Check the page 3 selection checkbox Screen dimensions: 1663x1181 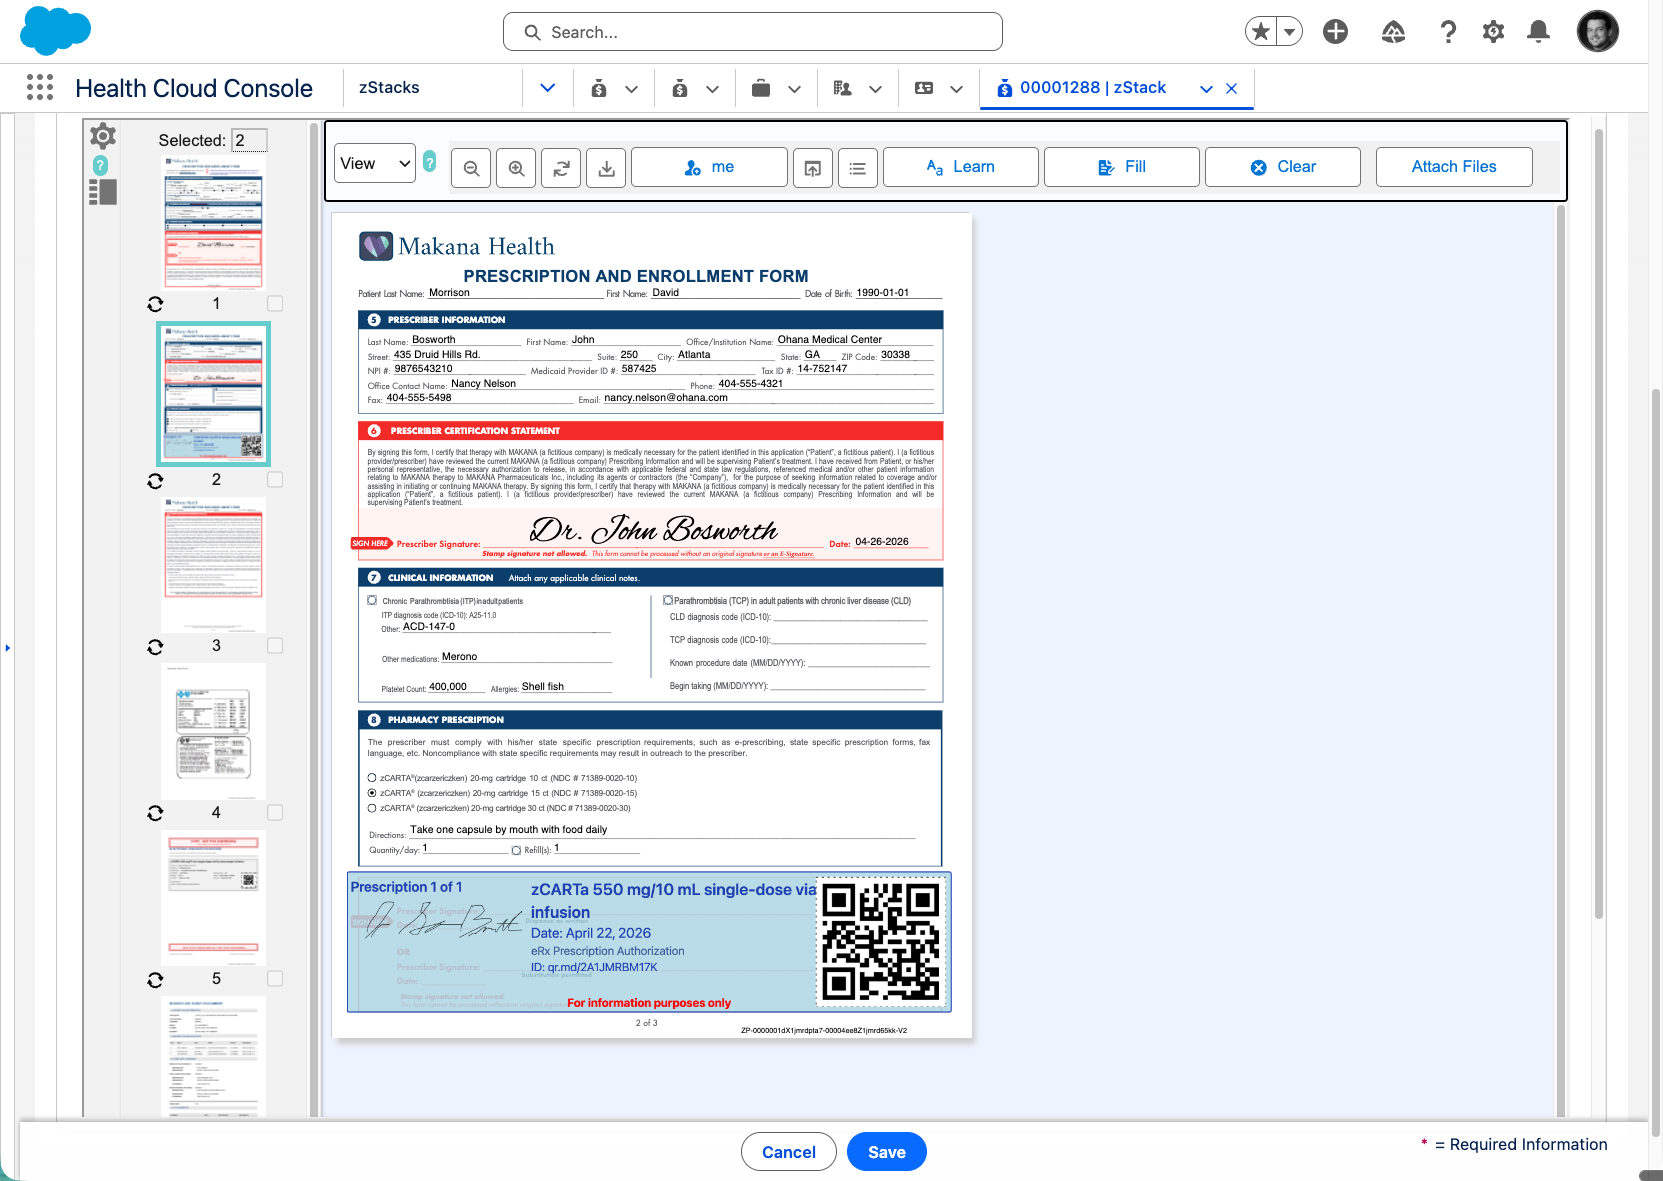pos(275,646)
